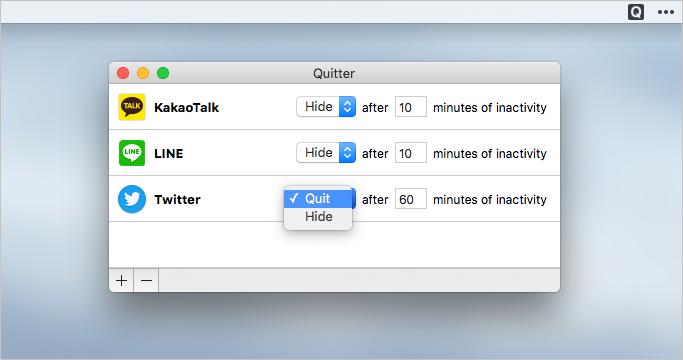Click the LINE minutes input field
683x360 pixels.
coord(411,153)
